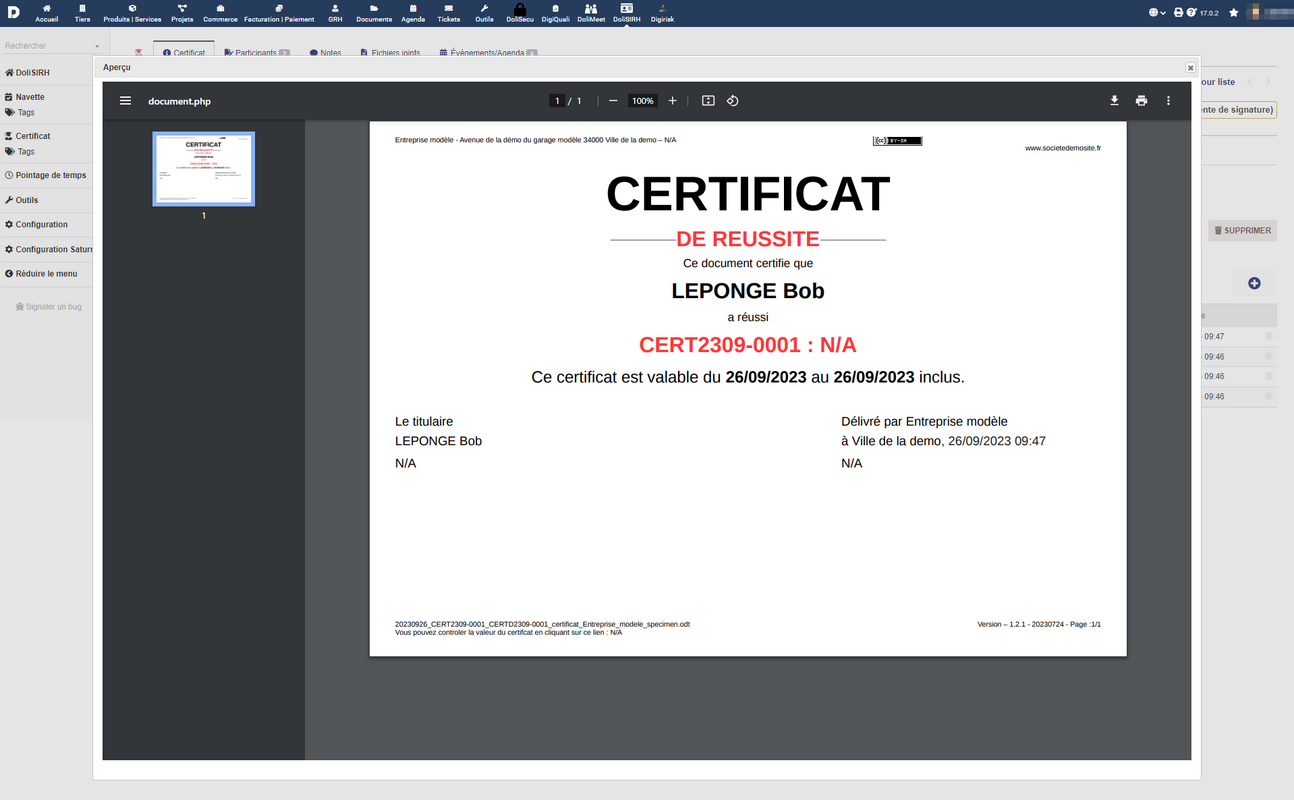Open the Digirisk module
Screen dimensions: 1294x800
point(662,13)
